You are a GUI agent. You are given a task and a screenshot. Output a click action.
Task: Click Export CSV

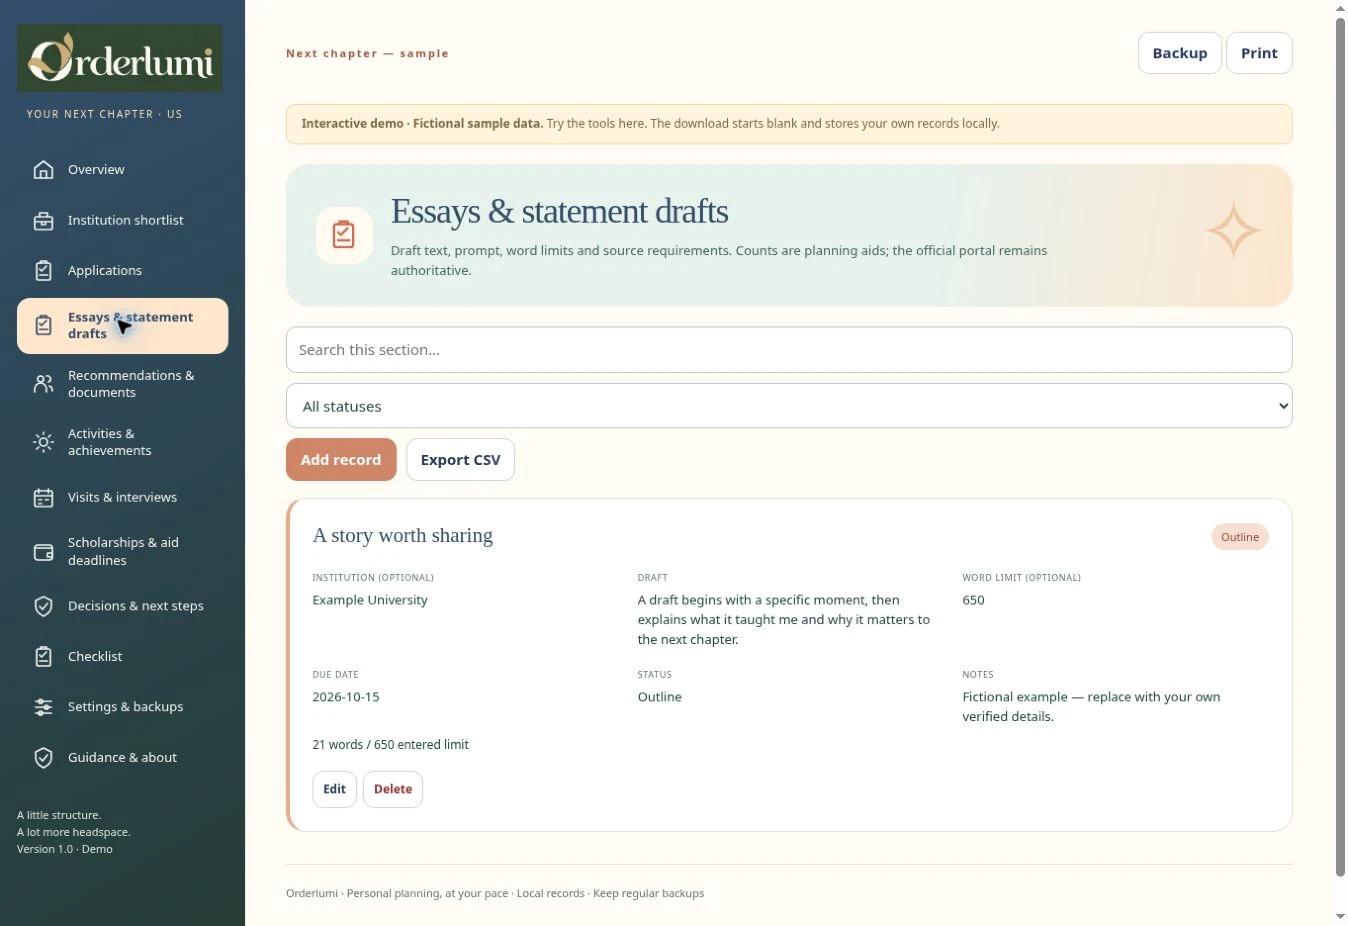[x=460, y=460]
